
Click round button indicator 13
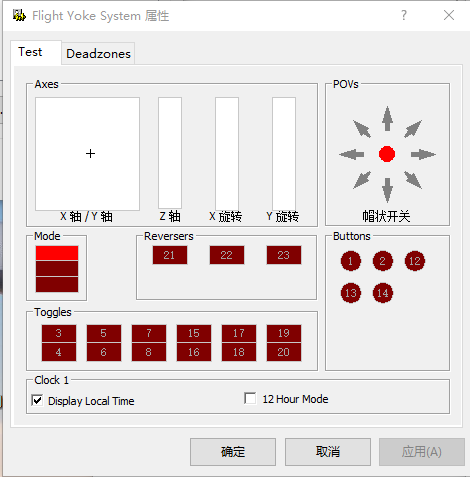pos(351,293)
